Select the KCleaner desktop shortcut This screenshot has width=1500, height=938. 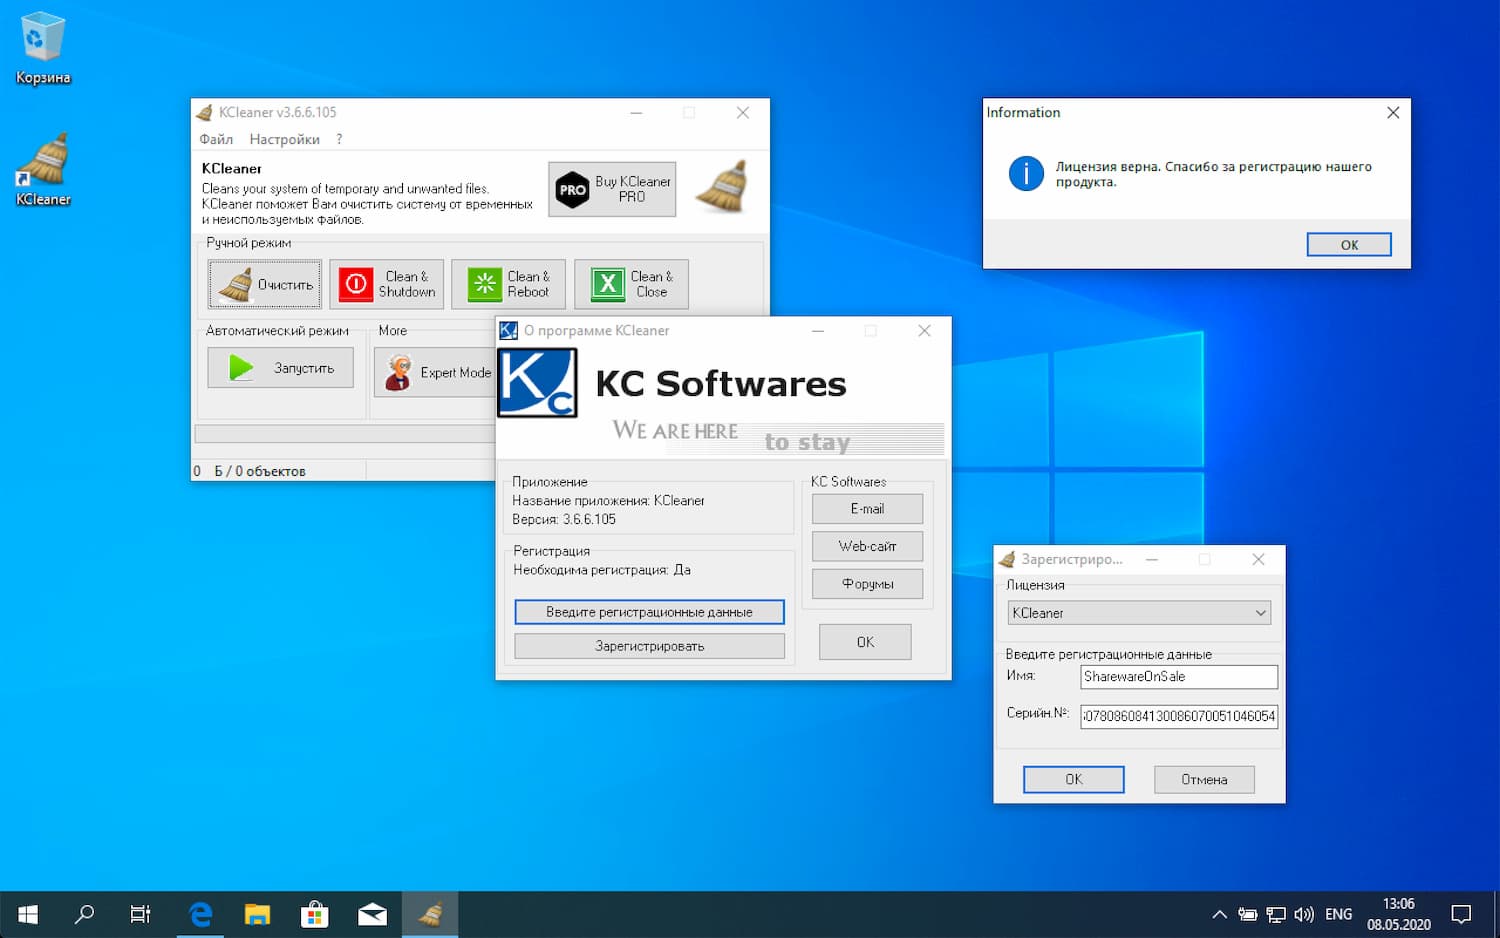click(x=43, y=170)
